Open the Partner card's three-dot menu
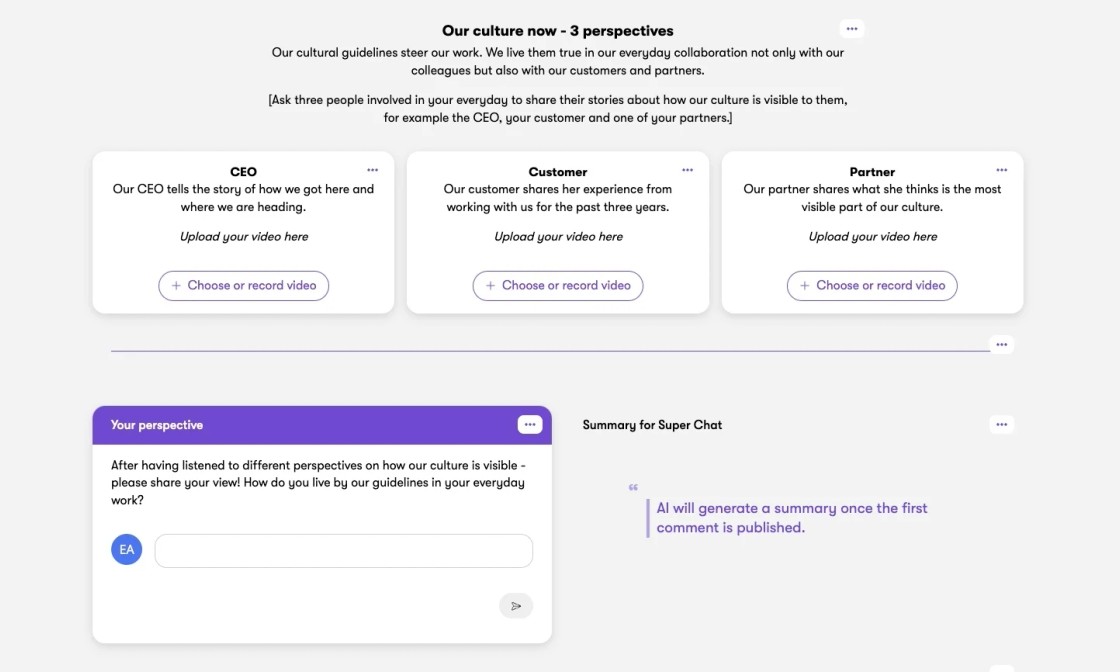 pos(1001,170)
